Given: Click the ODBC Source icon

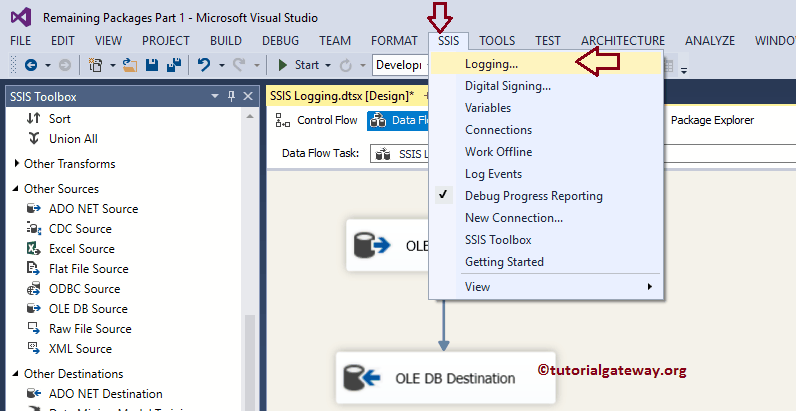Looking at the screenshot, I should [x=34, y=289].
